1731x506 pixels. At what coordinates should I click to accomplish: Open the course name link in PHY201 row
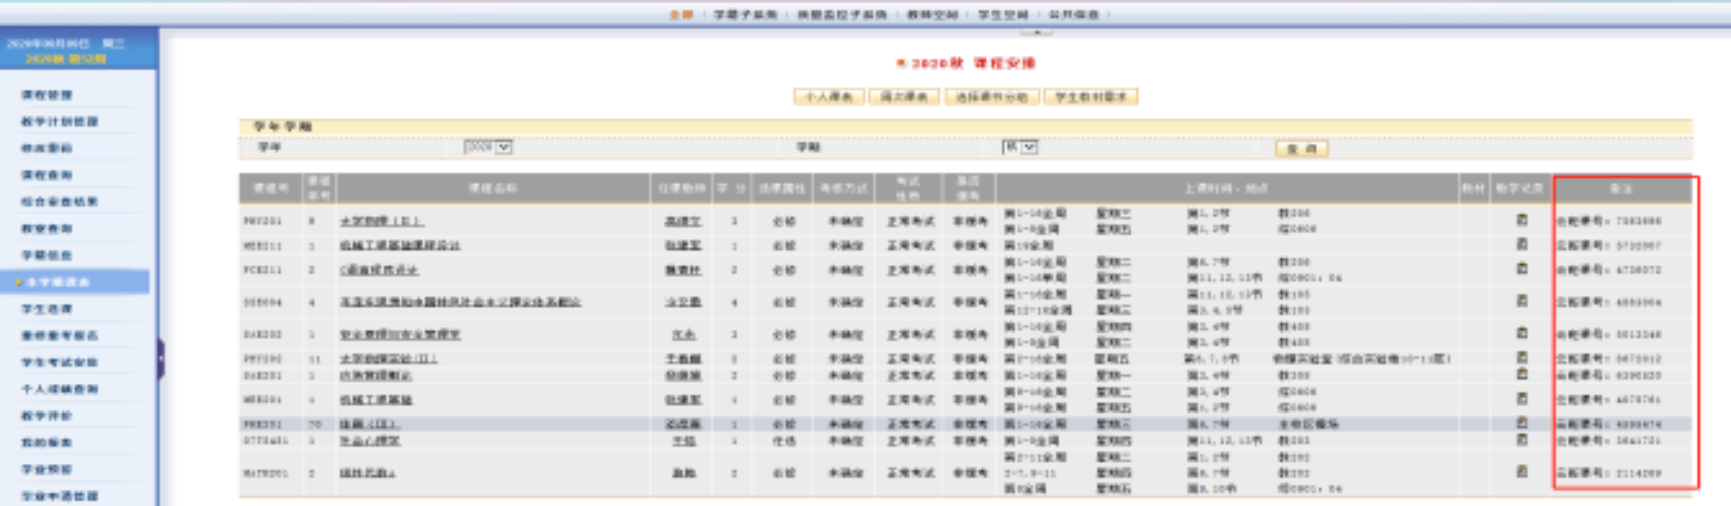(381, 221)
